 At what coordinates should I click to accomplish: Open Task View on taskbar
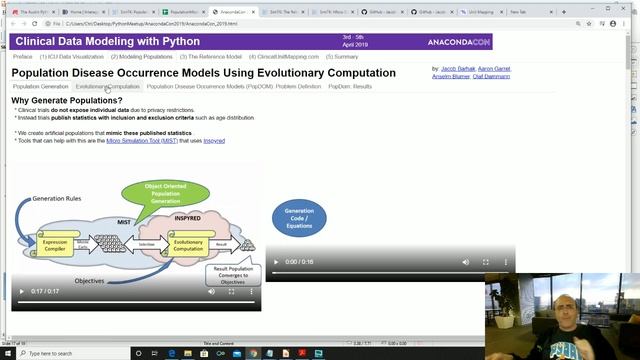click(x=155, y=353)
